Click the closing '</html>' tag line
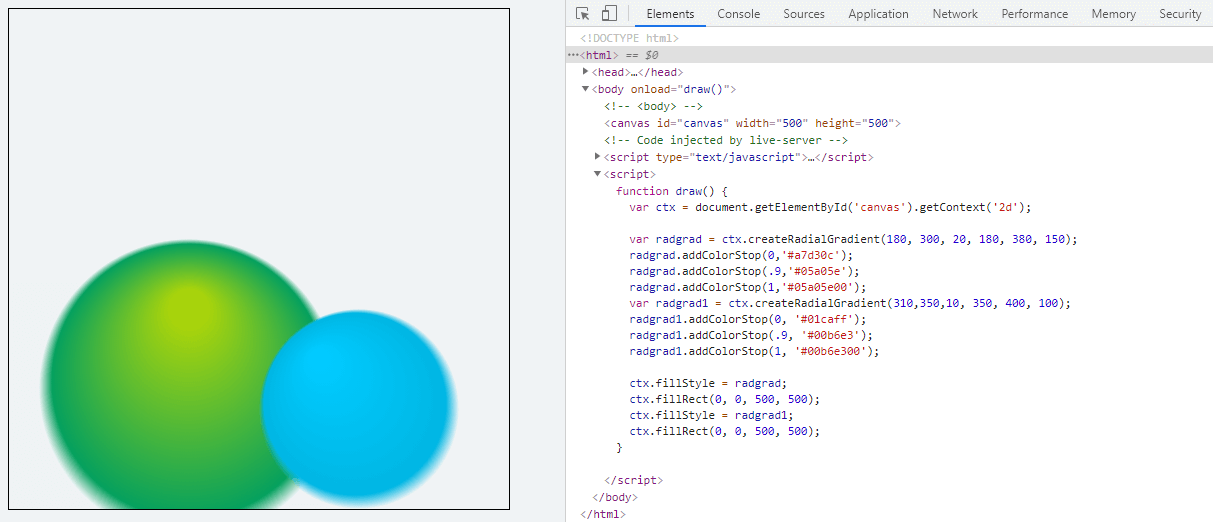The width and height of the screenshot is (1213, 522). click(603, 514)
